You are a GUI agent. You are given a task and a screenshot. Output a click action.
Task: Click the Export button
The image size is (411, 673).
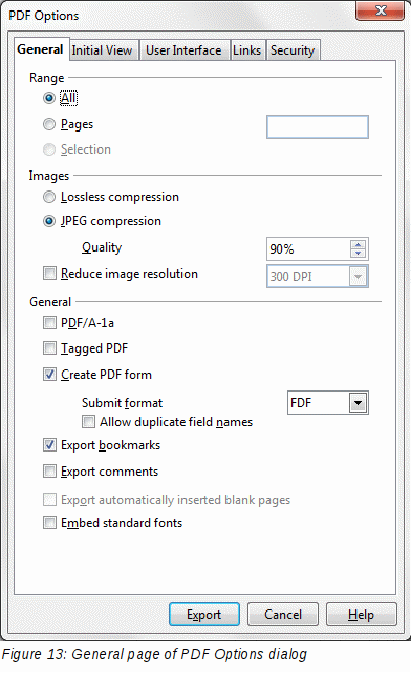click(204, 614)
